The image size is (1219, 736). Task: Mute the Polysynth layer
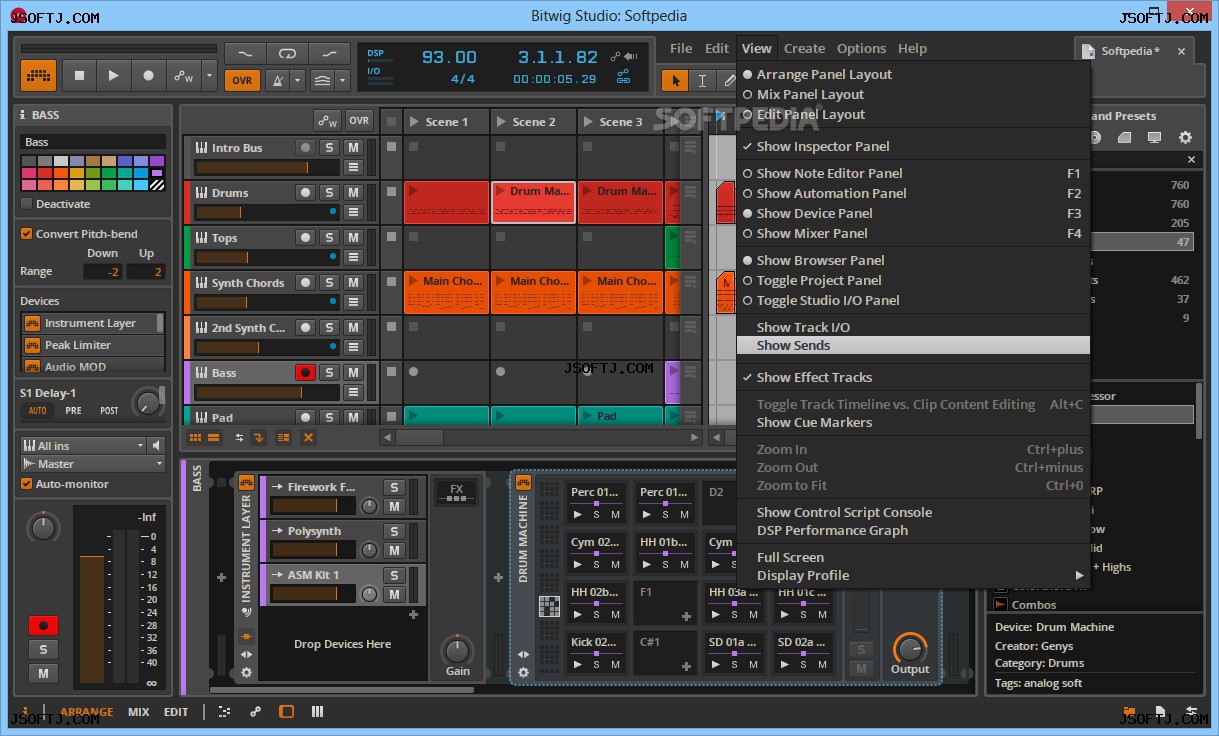(x=394, y=550)
